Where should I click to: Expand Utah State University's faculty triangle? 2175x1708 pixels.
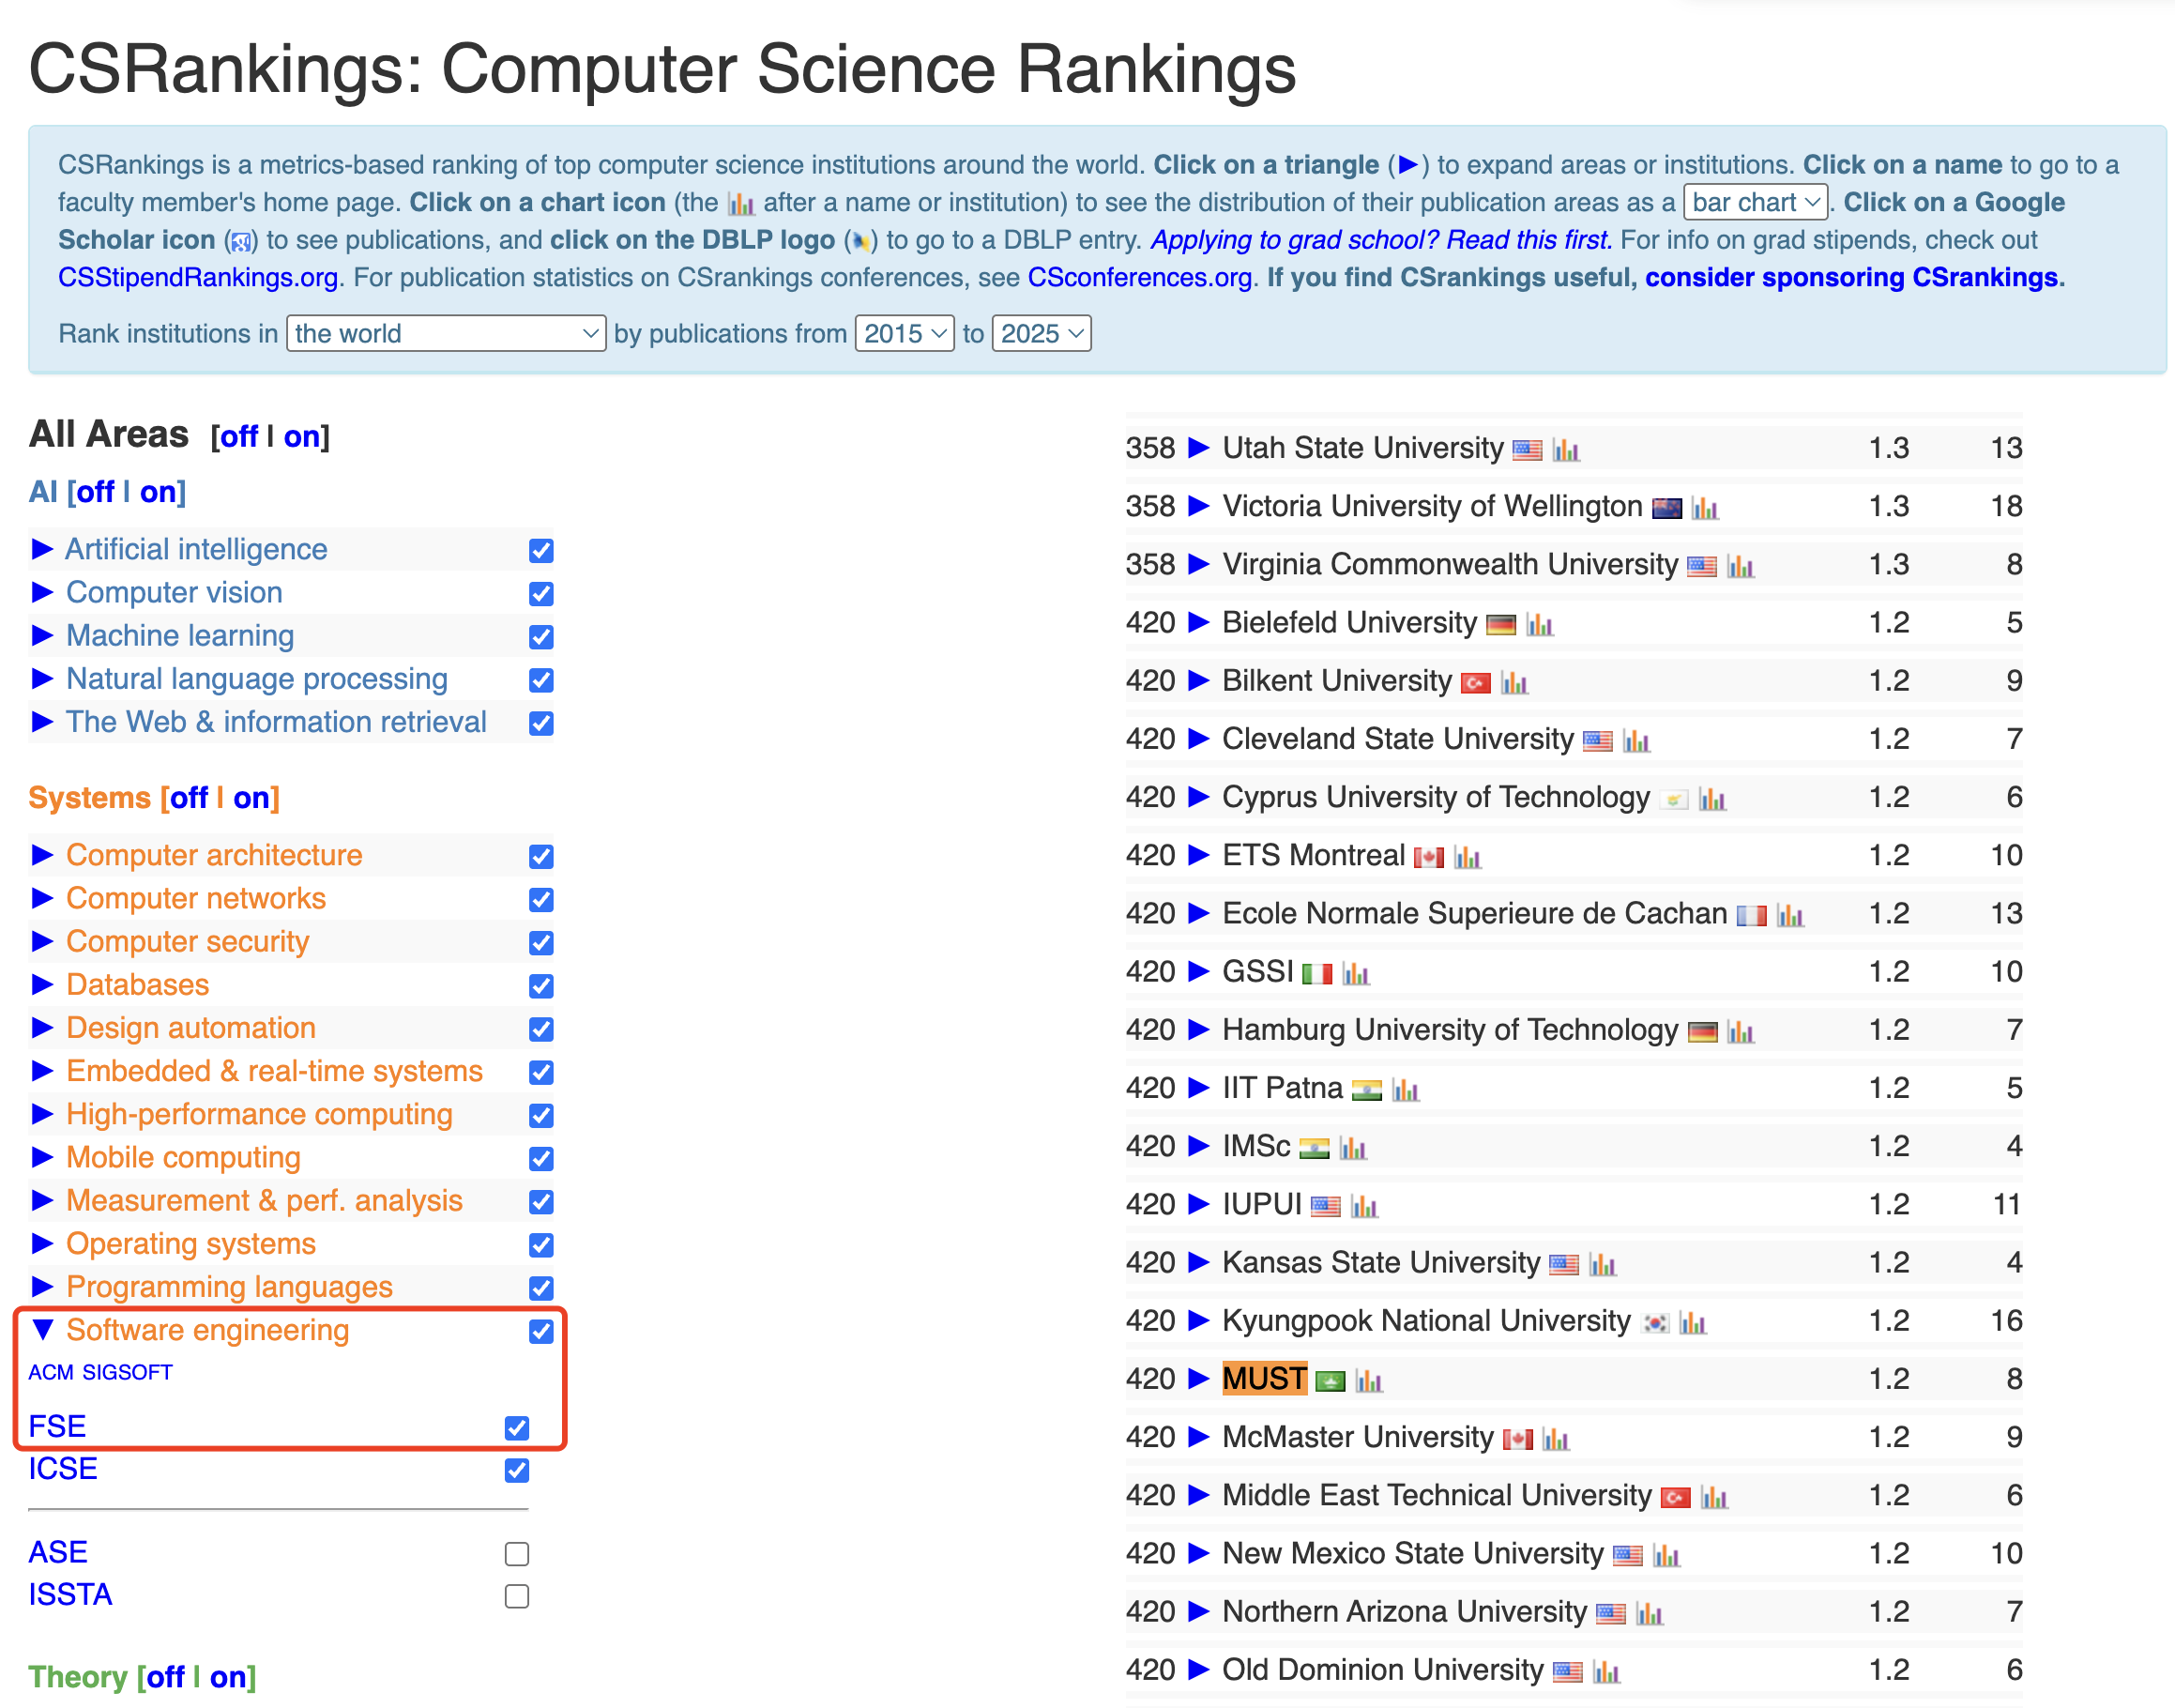[x=1198, y=448]
